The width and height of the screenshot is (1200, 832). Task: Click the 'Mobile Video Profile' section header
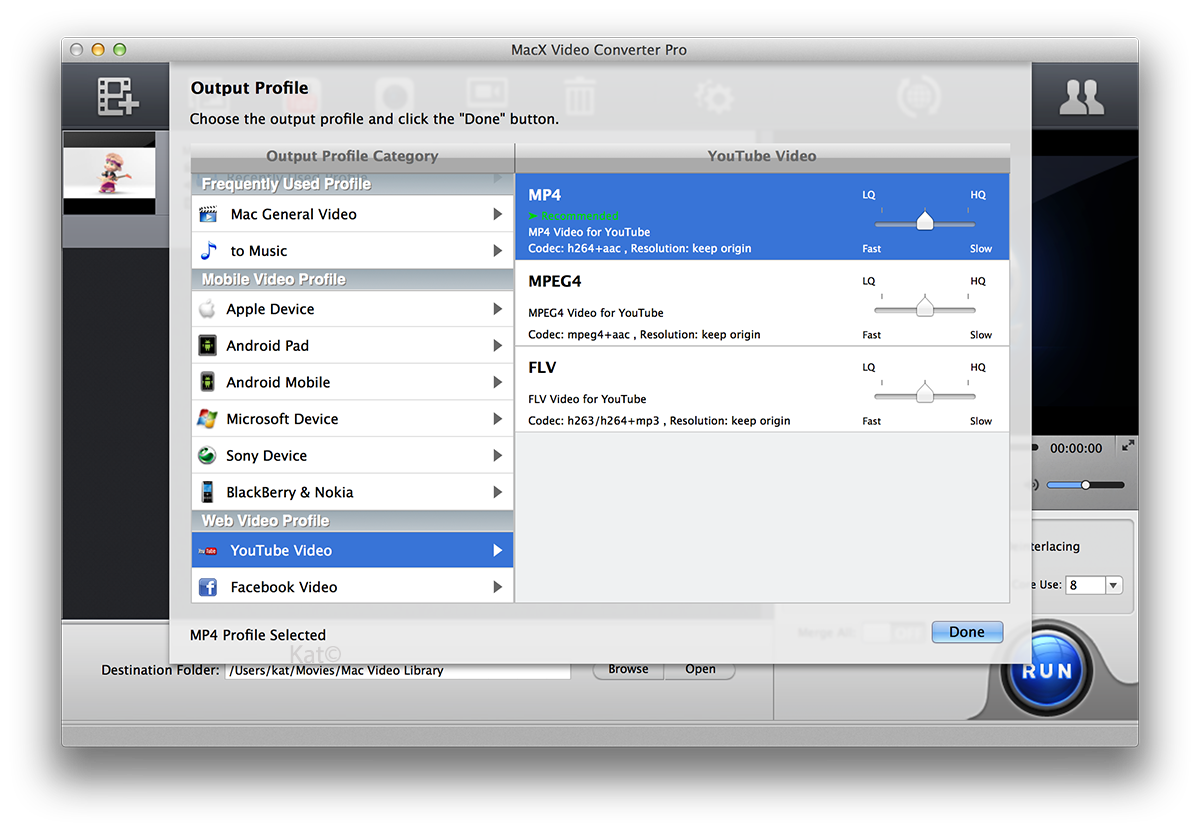coord(352,279)
